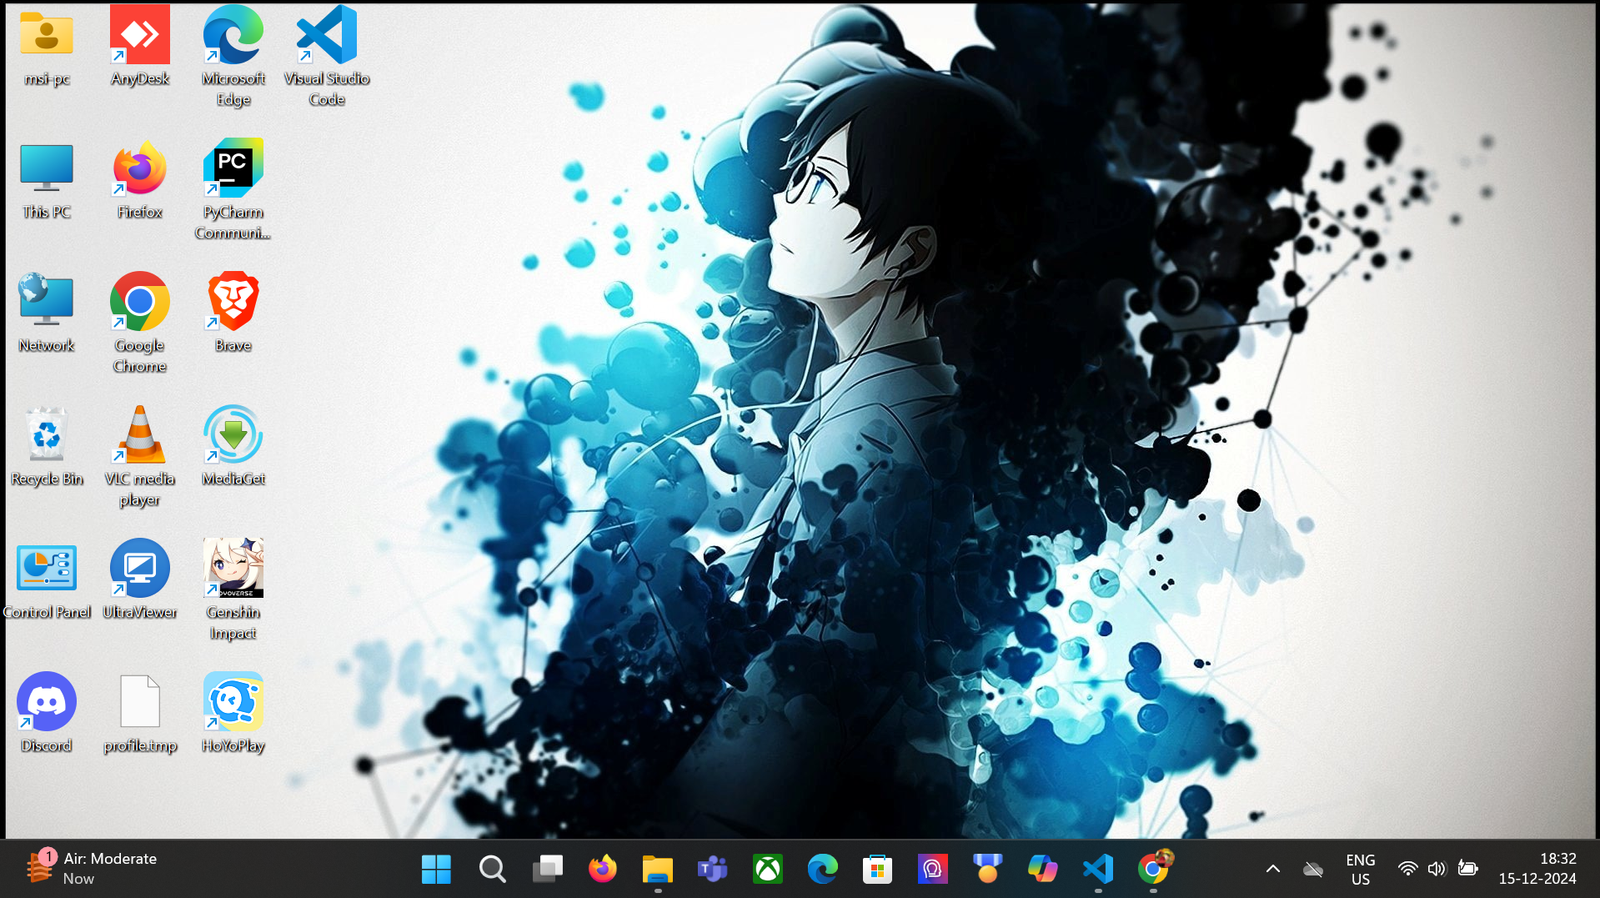This screenshot has width=1600, height=898.
Task: Switch to Google Chrome on the taskbar
Action: tap(1153, 869)
